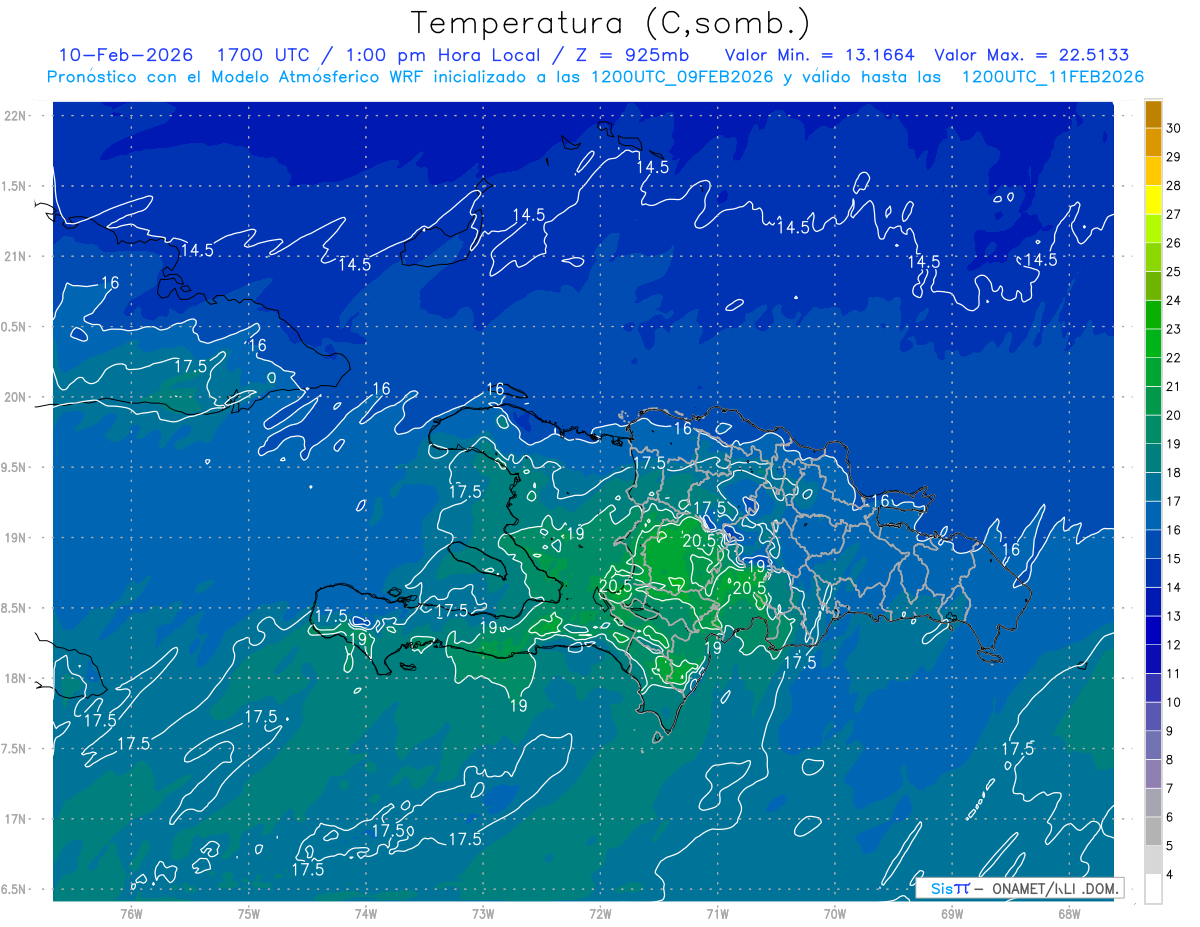This screenshot has width=1200, height=927.
Task: Click latitude label "21N"
Action: point(15,256)
